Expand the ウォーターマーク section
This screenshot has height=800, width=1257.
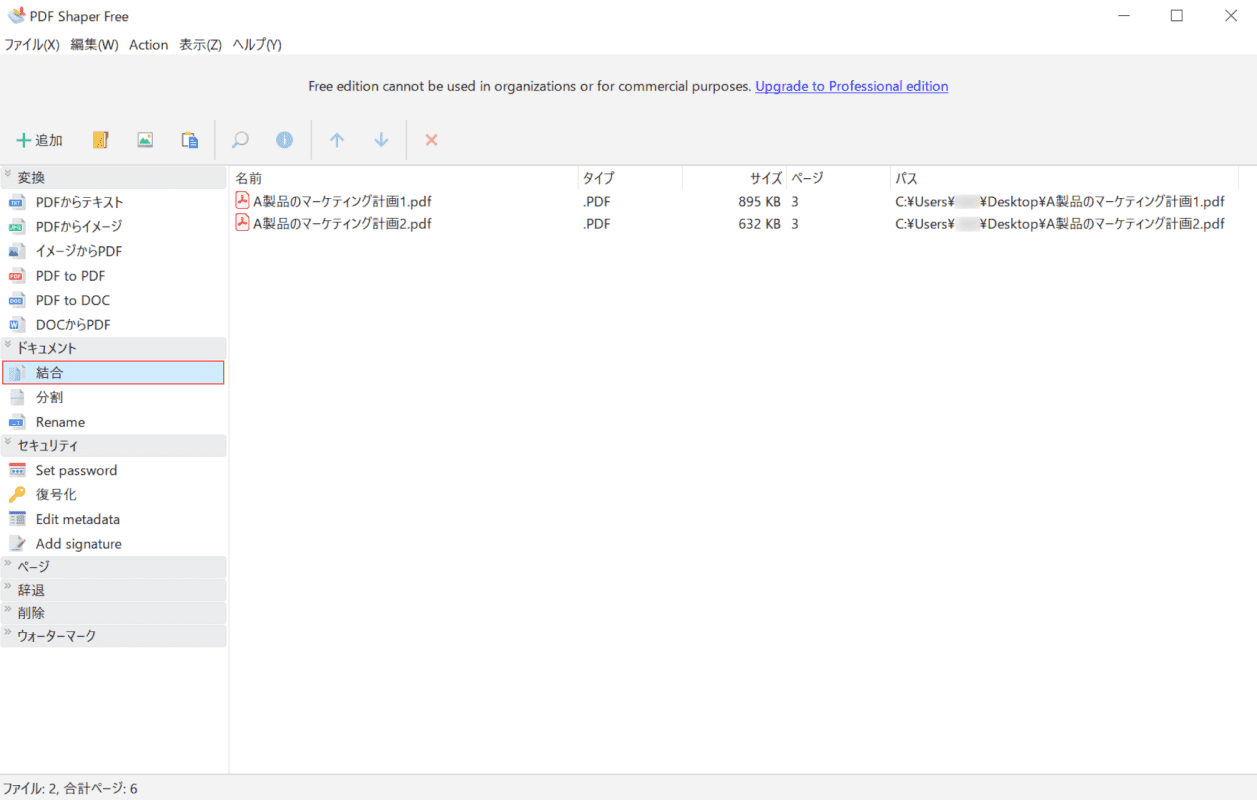tap(114, 636)
